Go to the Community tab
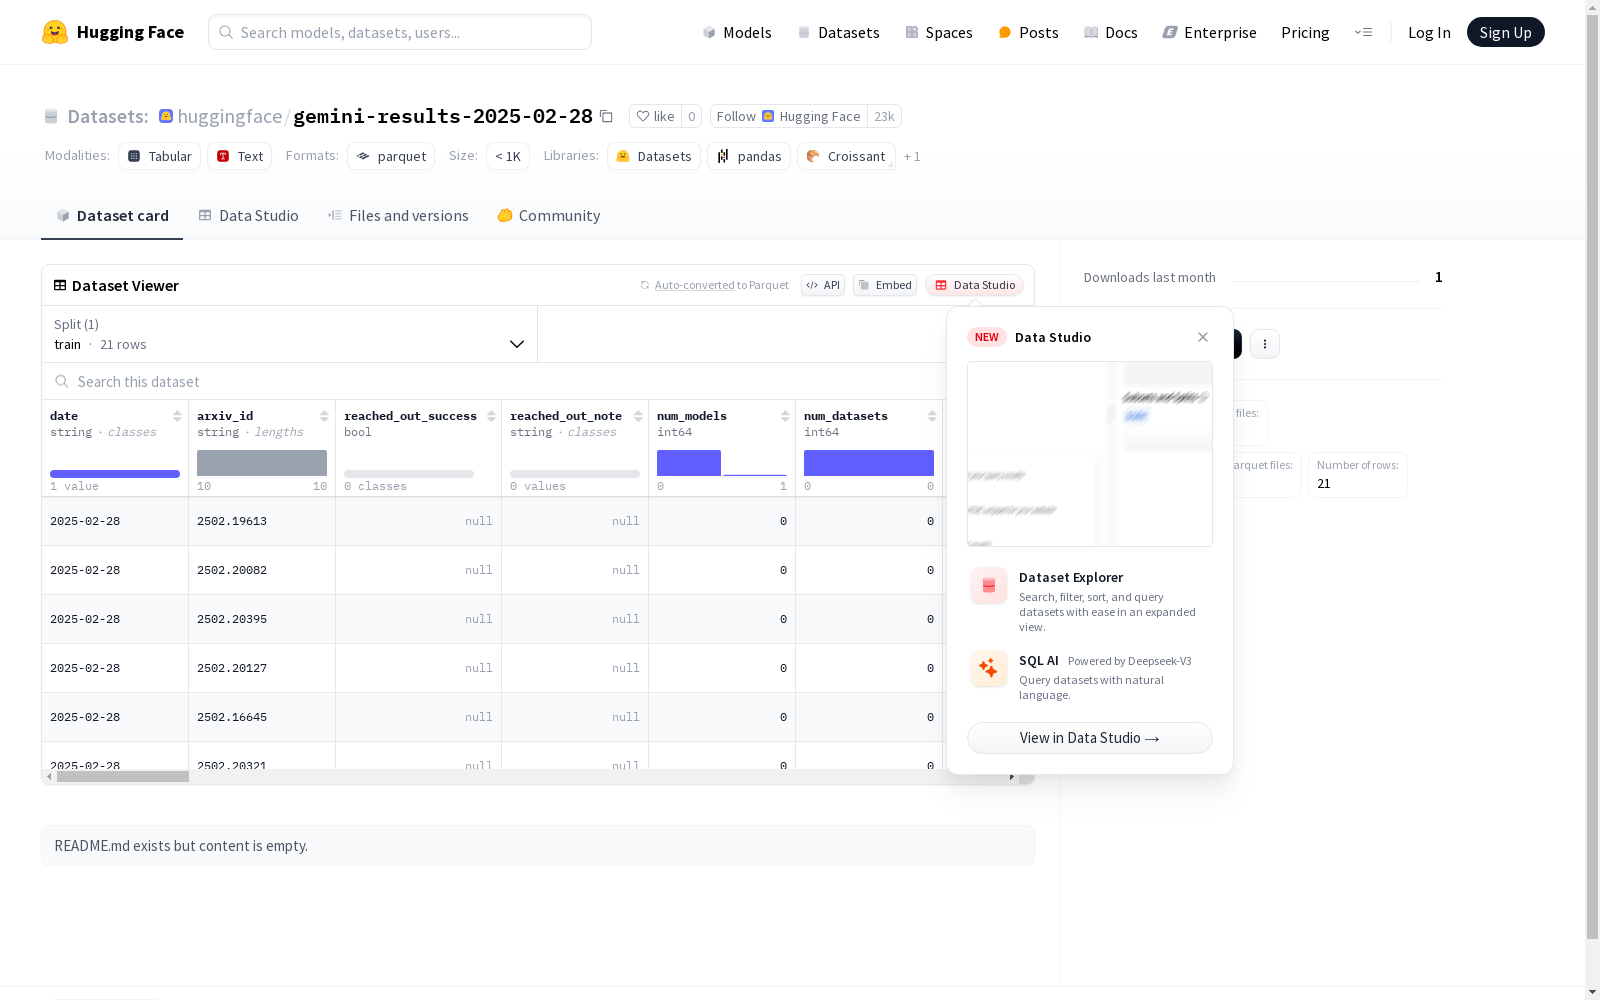1600x1000 pixels. [549, 216]
